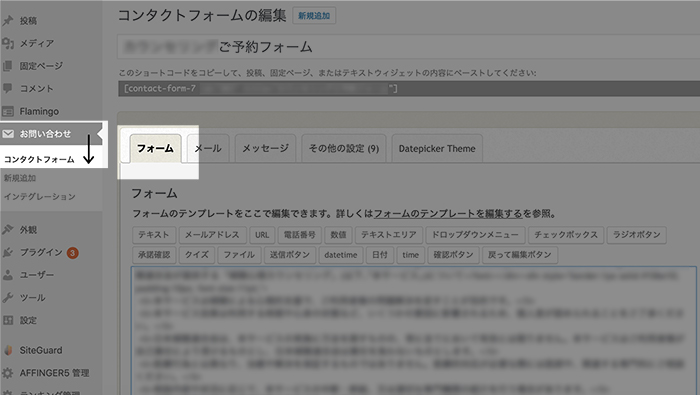Image resolution: width=700 pixels, height=395 pixels.
Task: Insert a URL tag
Action: (x=262, y=235)
